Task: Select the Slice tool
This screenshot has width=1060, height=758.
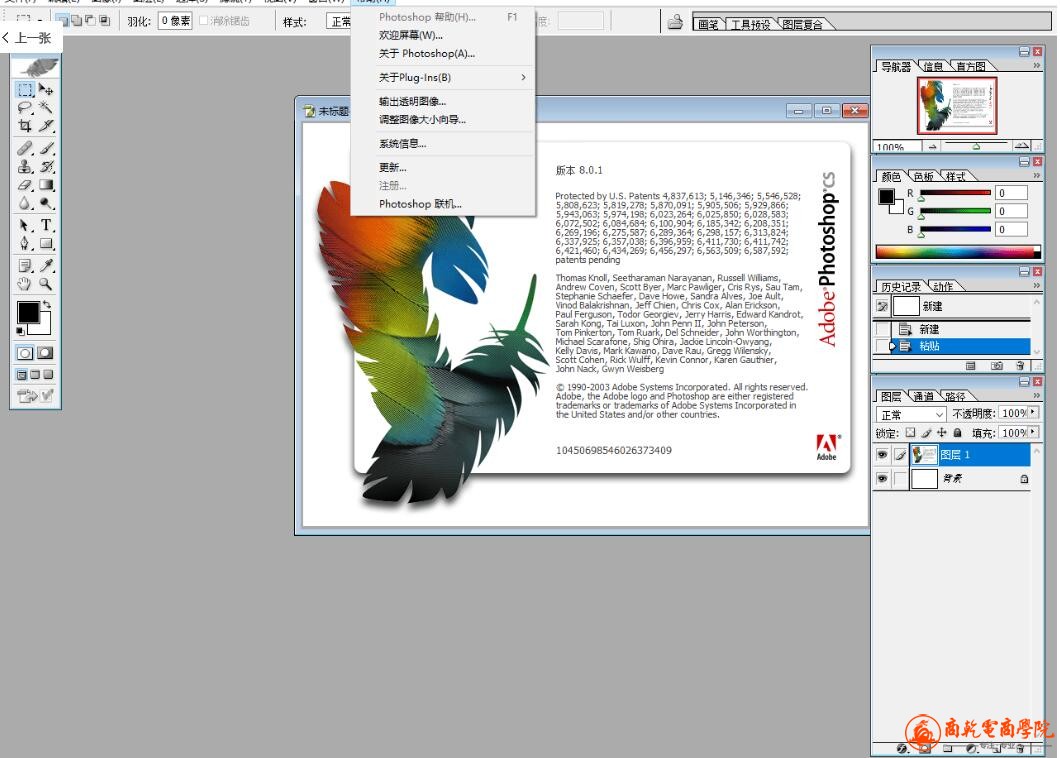Action: click(46, 126)
